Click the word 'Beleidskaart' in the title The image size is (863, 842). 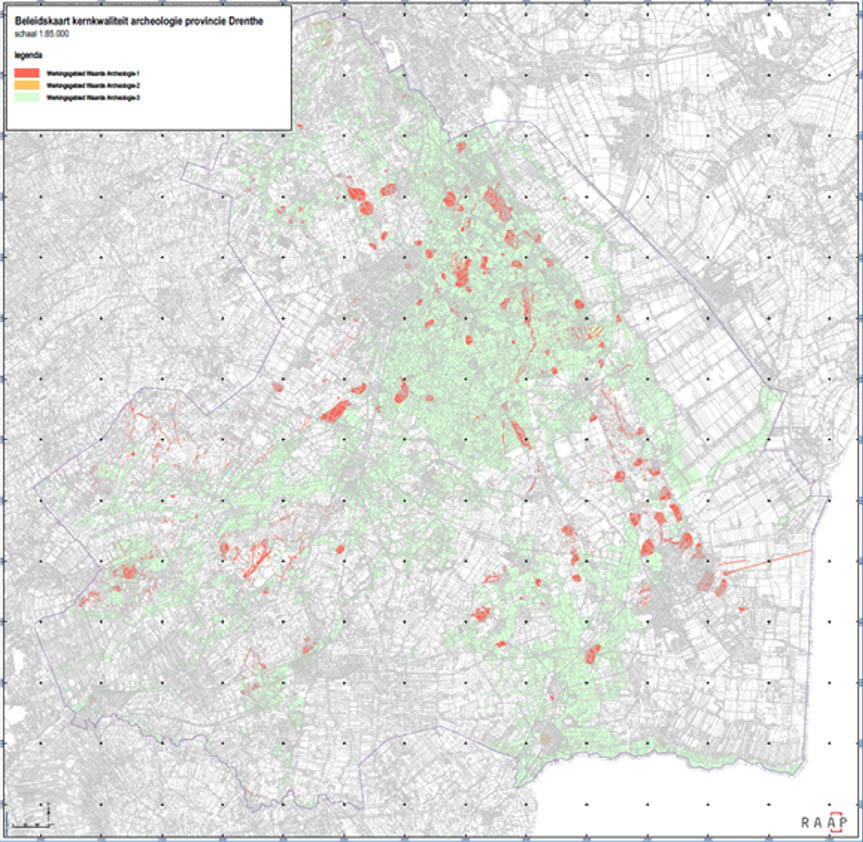[x=44, y=21]
